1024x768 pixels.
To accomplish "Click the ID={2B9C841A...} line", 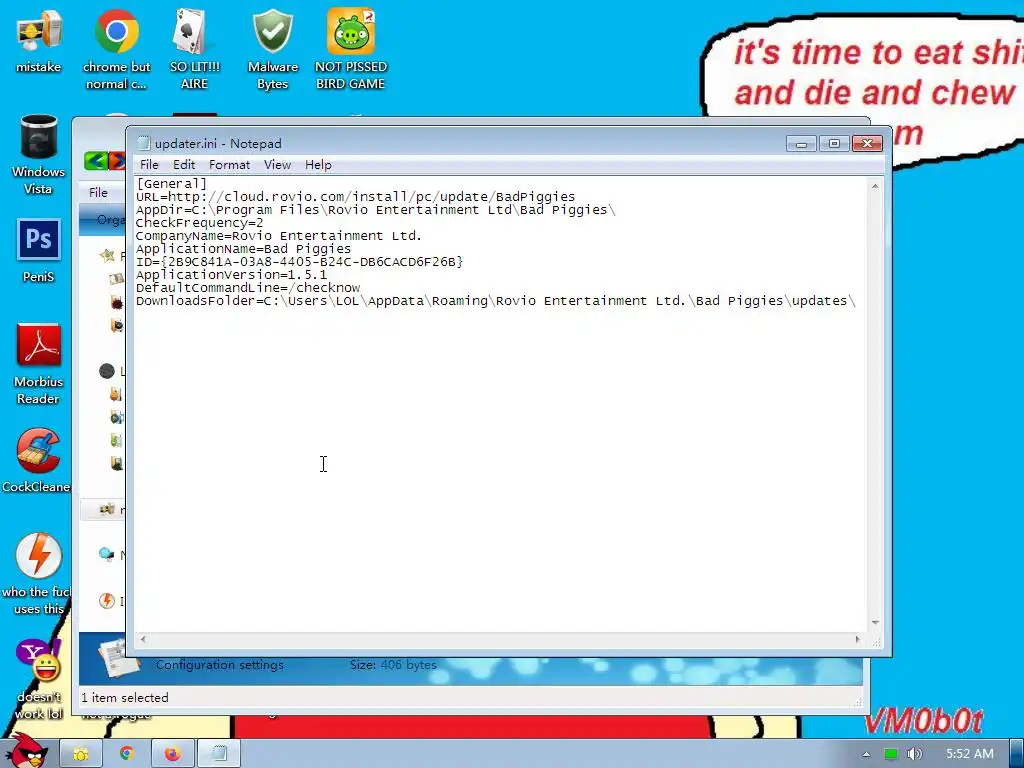I will (299, 262).
